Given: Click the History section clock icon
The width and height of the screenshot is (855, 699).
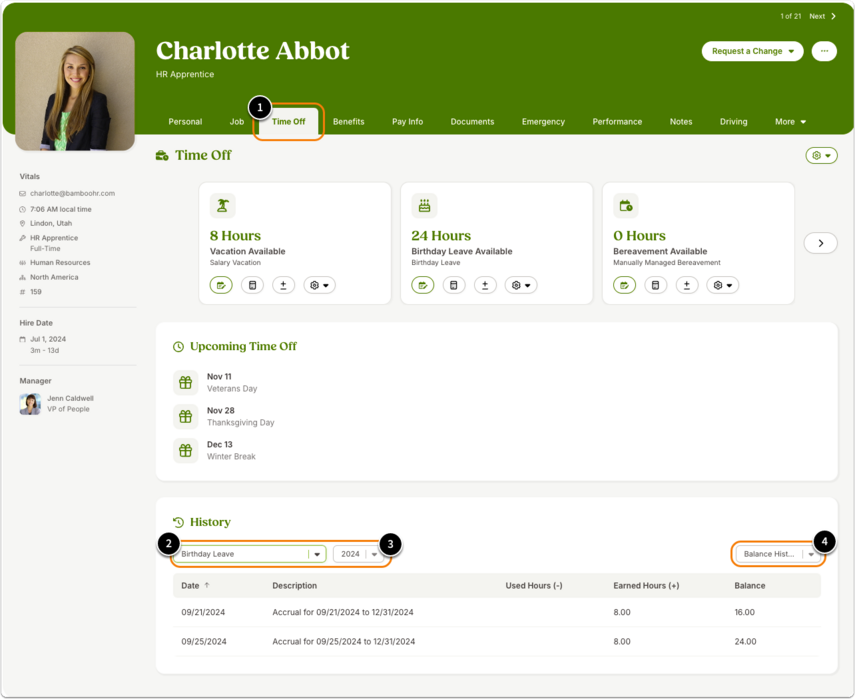Looking at the screenshot, I should pyautogui.click(x=178, y=522).
